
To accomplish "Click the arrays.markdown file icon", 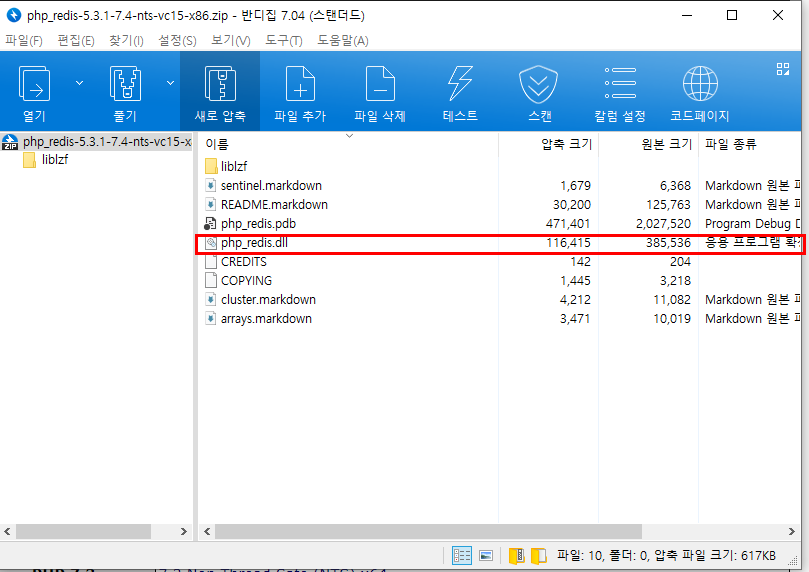I will tap(211, 319).
